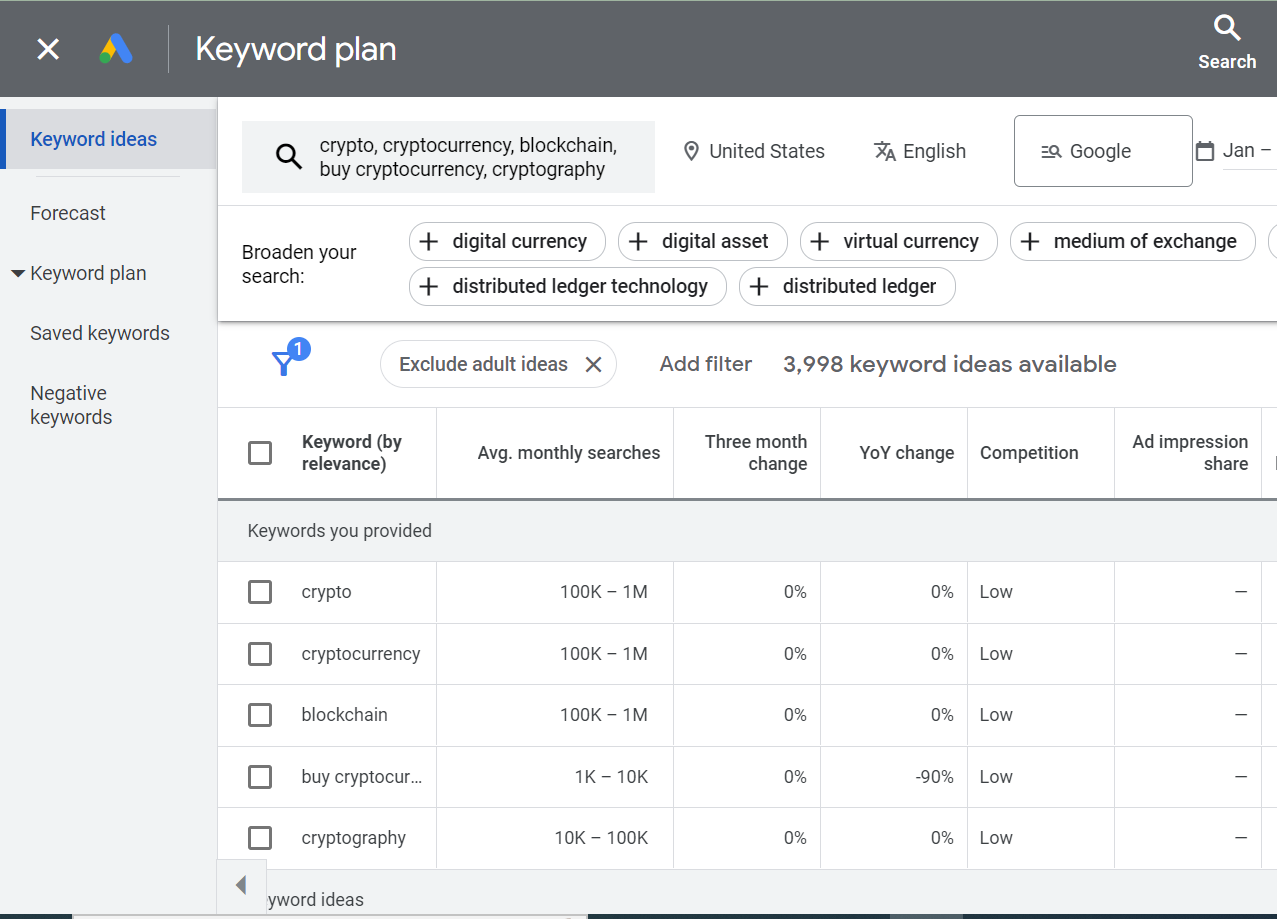Open search using the magnifier icon top right

(1226, 29)
